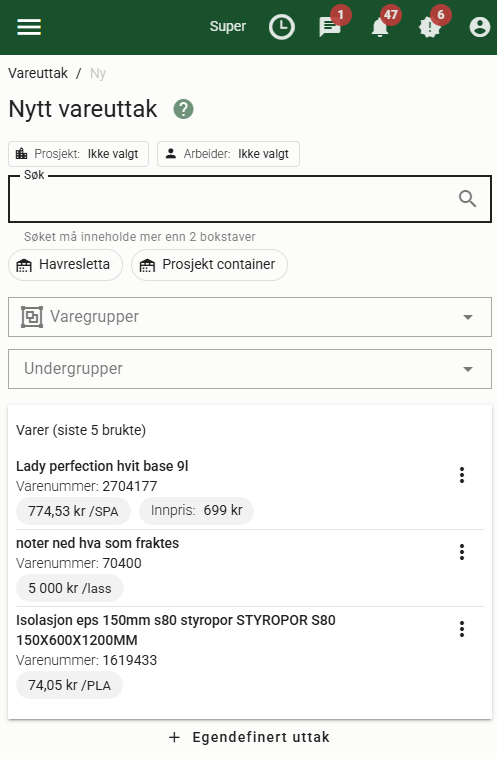497x759 pixels.
Task: Open the hamburger navigation menu
Action: (x=29, y=27)
